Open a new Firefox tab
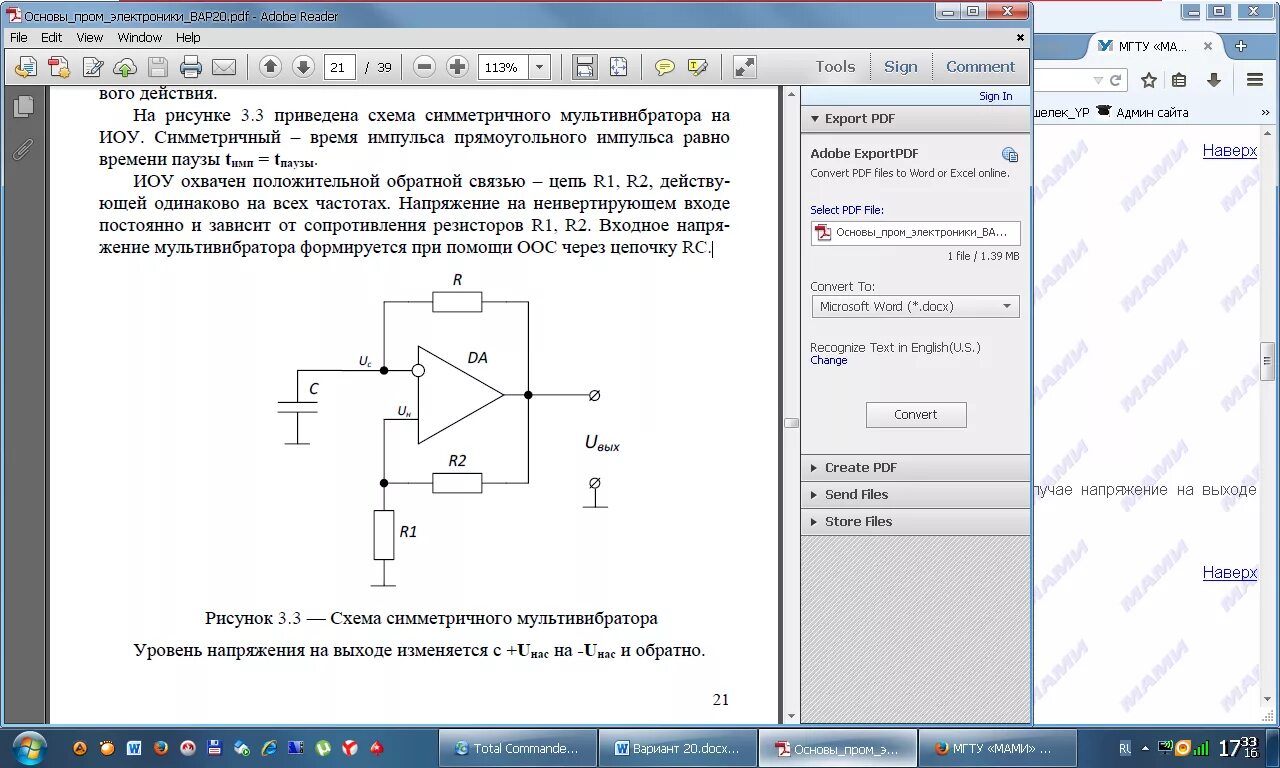Viewport: 1280px width, 768px height. click(x=1241, y=46)
